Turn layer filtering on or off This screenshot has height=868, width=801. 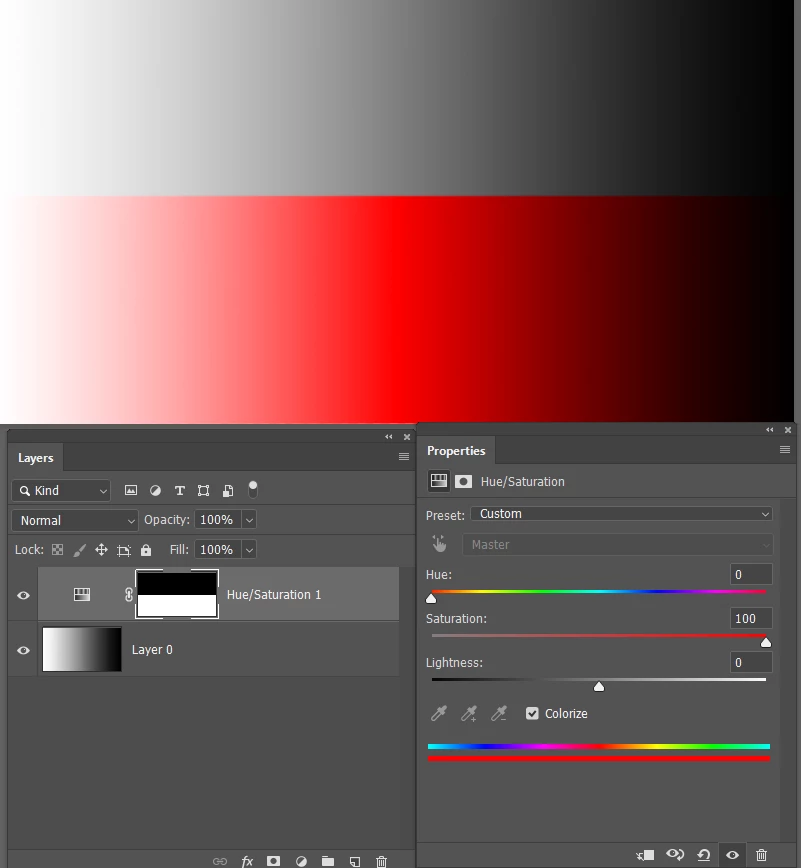(x=252, y=489)
